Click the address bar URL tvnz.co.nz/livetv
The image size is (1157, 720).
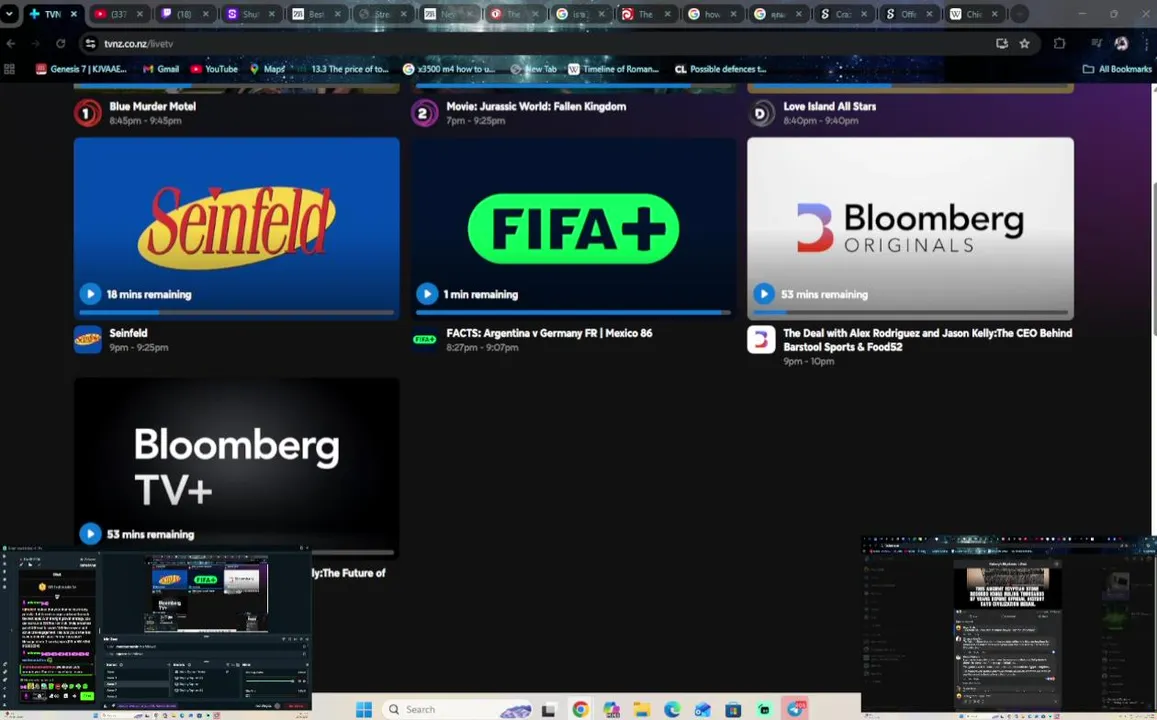[138, 44]
